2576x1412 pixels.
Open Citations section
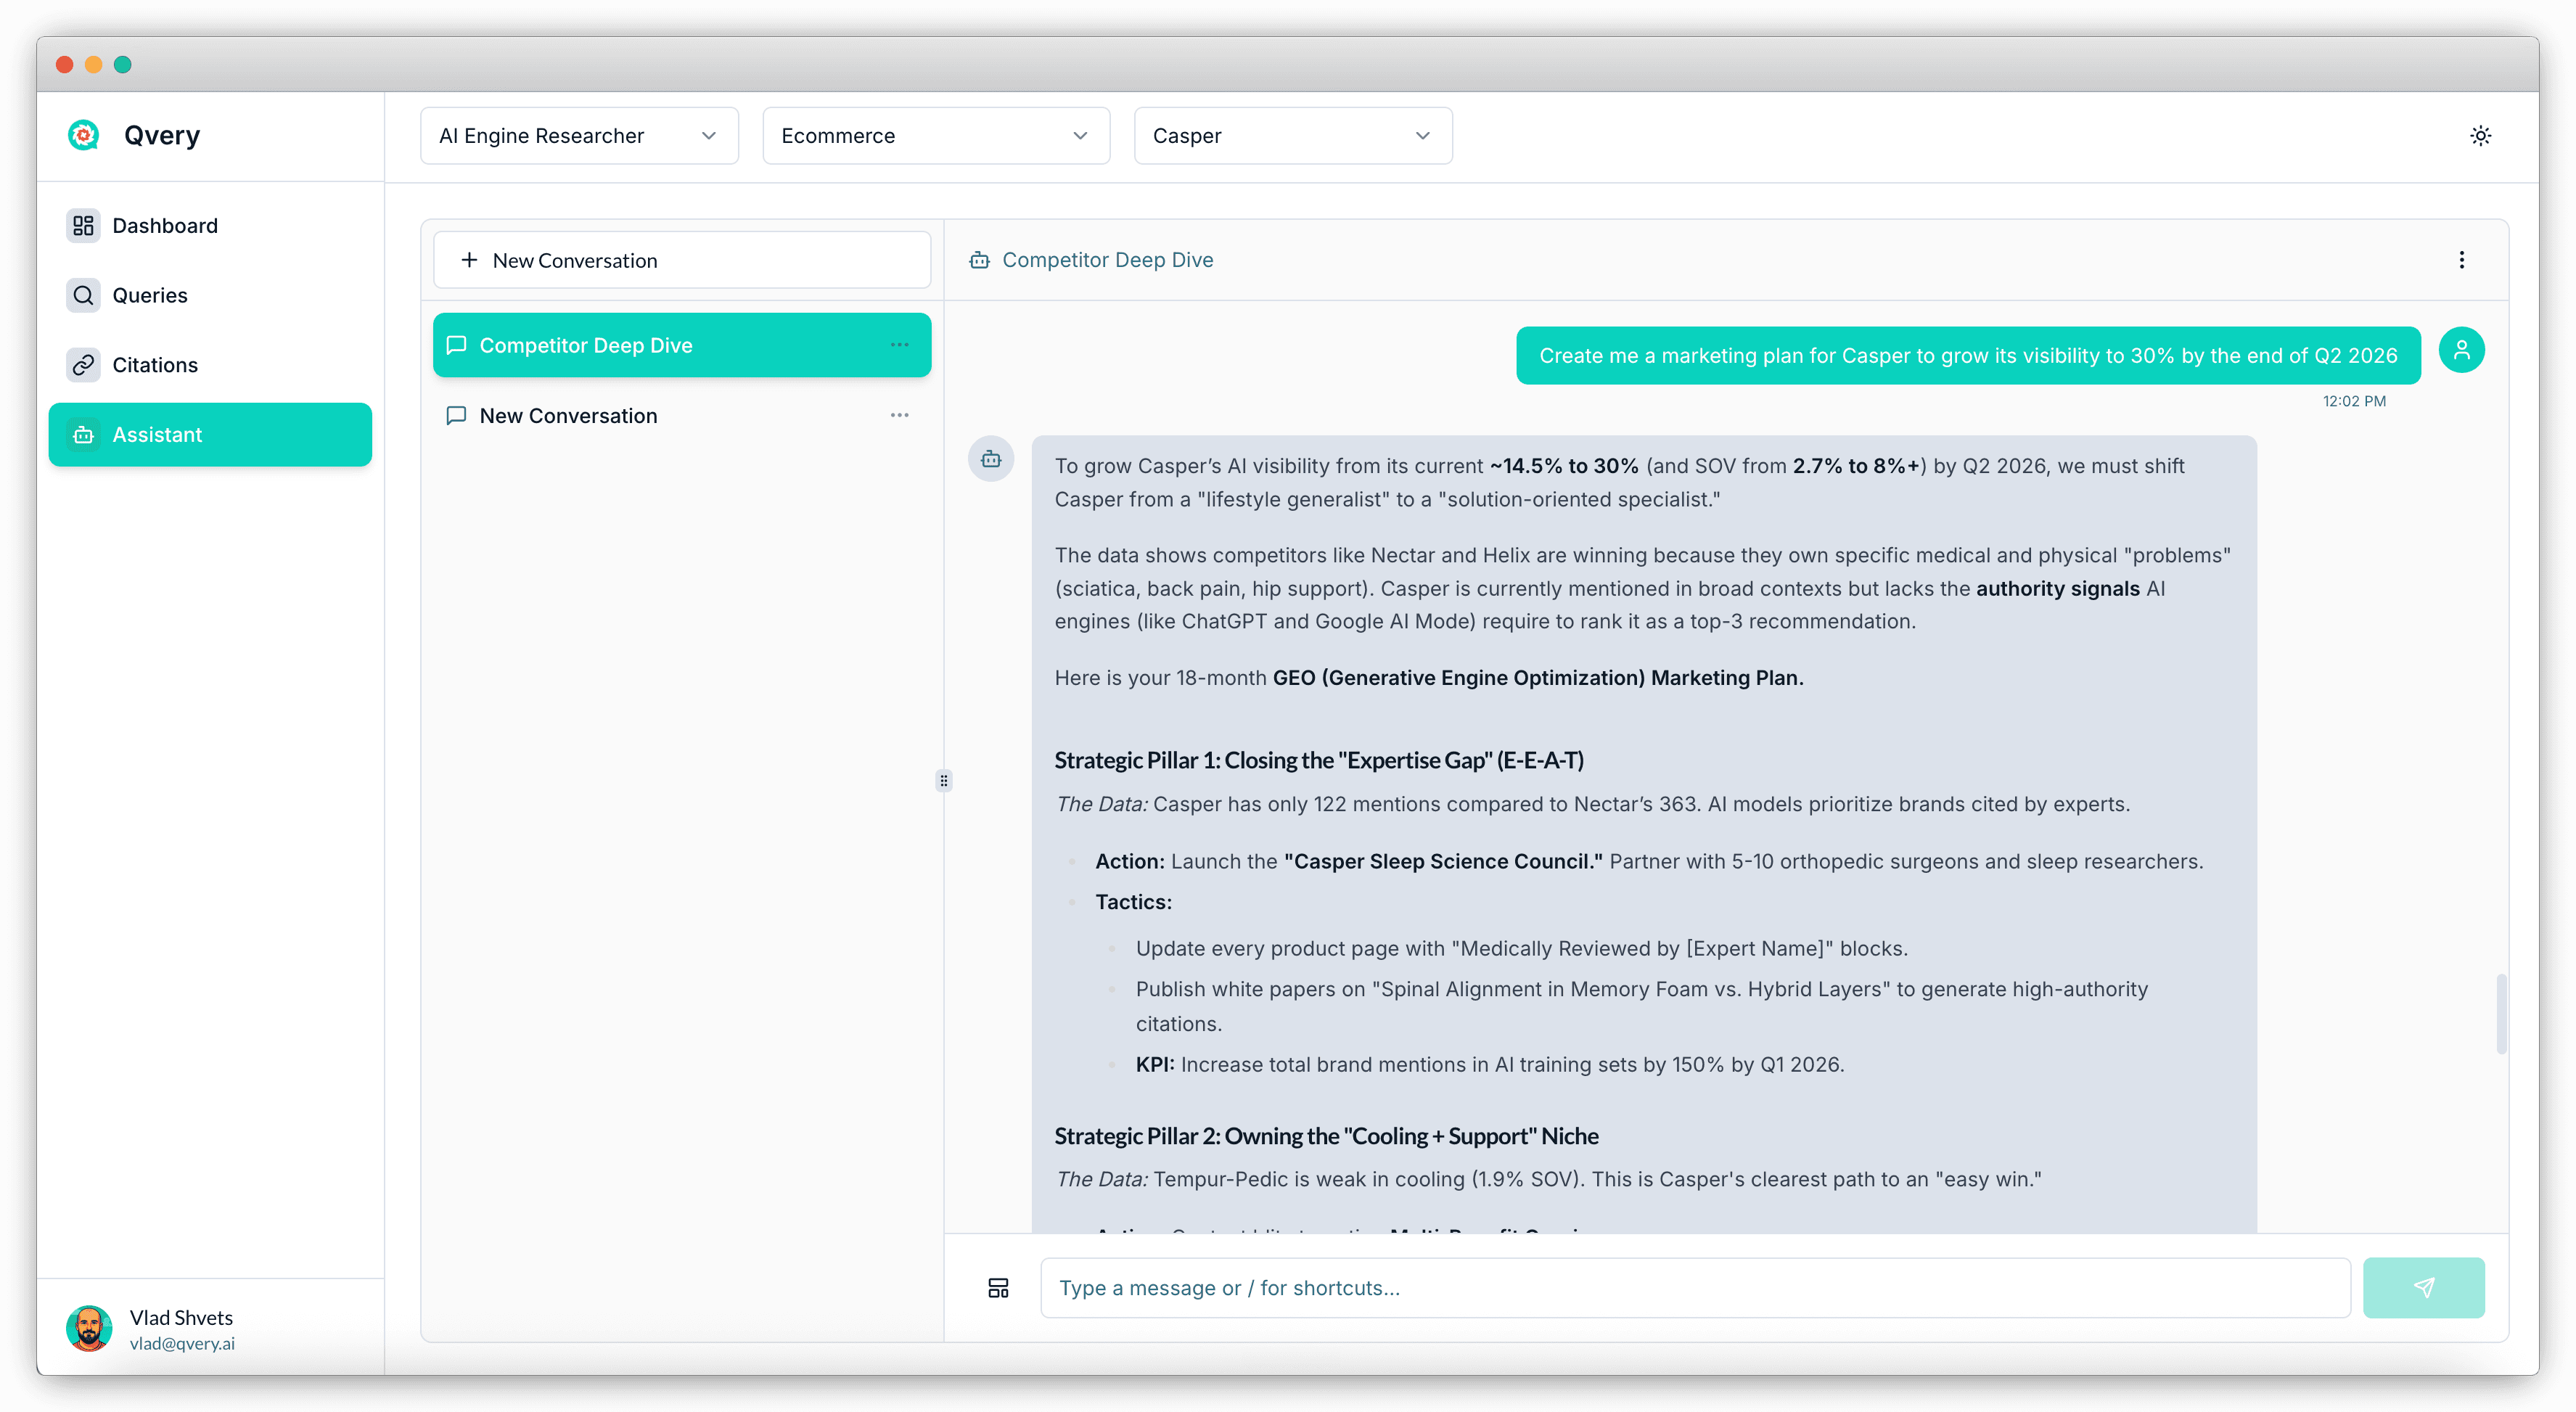coord(210,365)
